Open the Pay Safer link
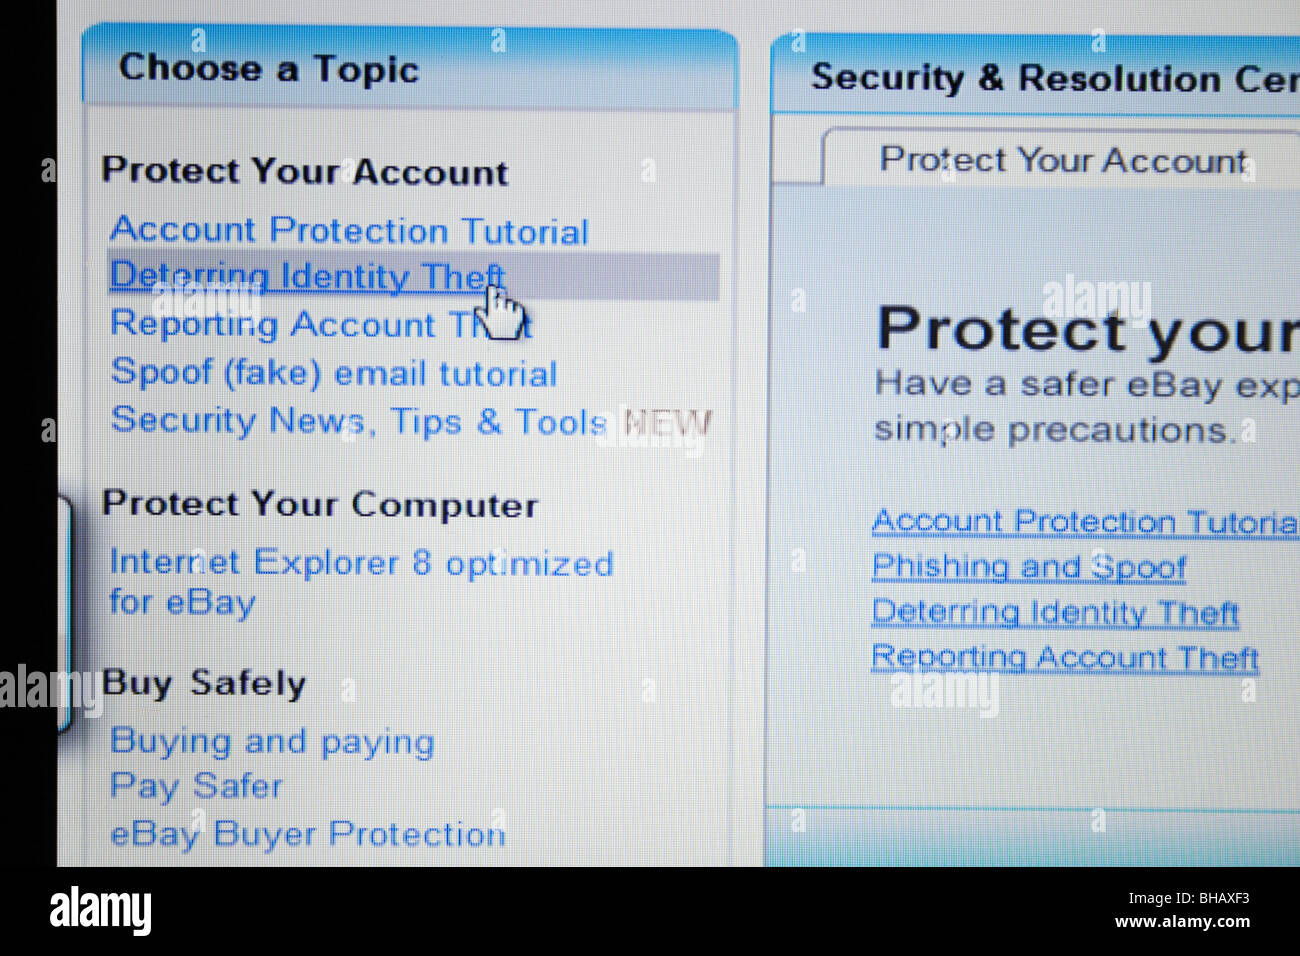Screen dimensions: 1300x956 click(196, 787)
